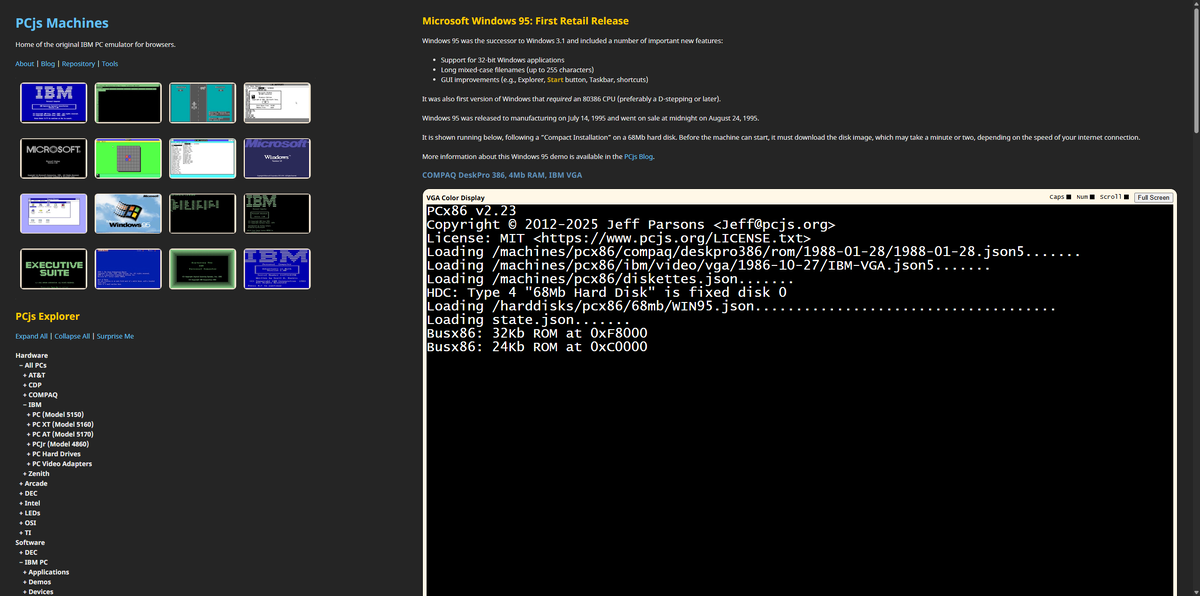Click the VGA Color Display label
The width and height of the screenshot is (1200, 596).
click(x=455, y=198)
